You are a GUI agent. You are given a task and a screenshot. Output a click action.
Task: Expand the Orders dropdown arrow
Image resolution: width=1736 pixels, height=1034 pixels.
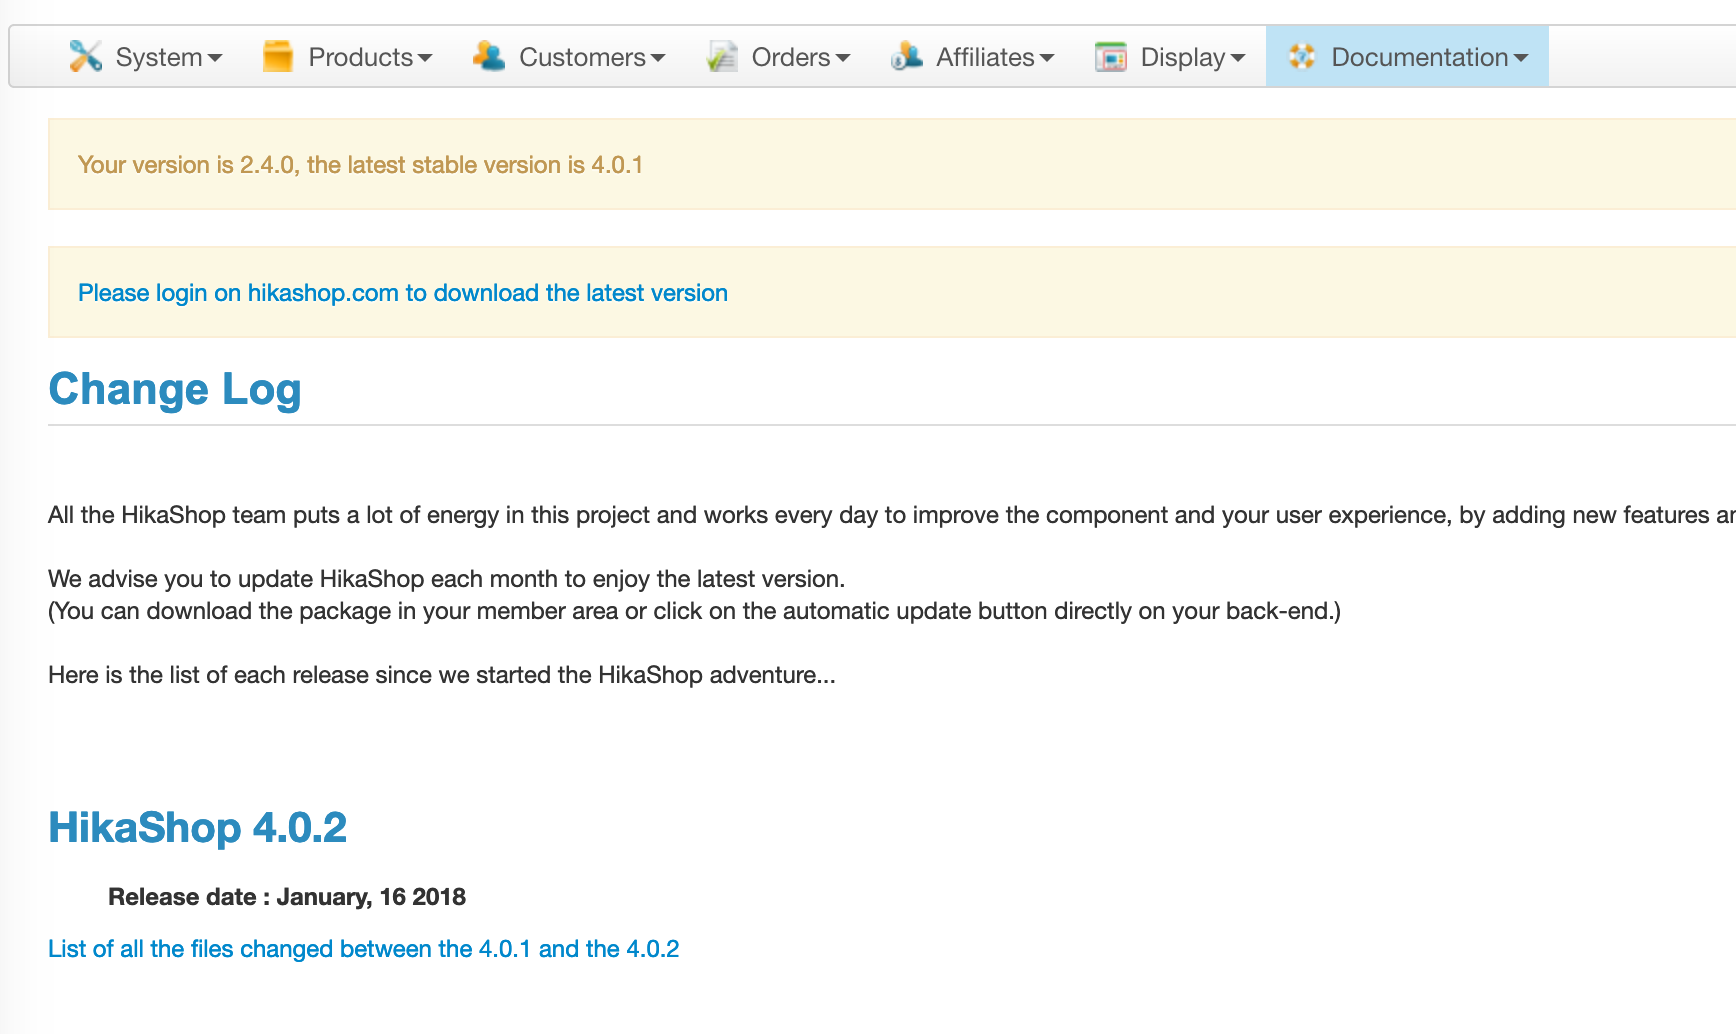click(x=843, y=58)
